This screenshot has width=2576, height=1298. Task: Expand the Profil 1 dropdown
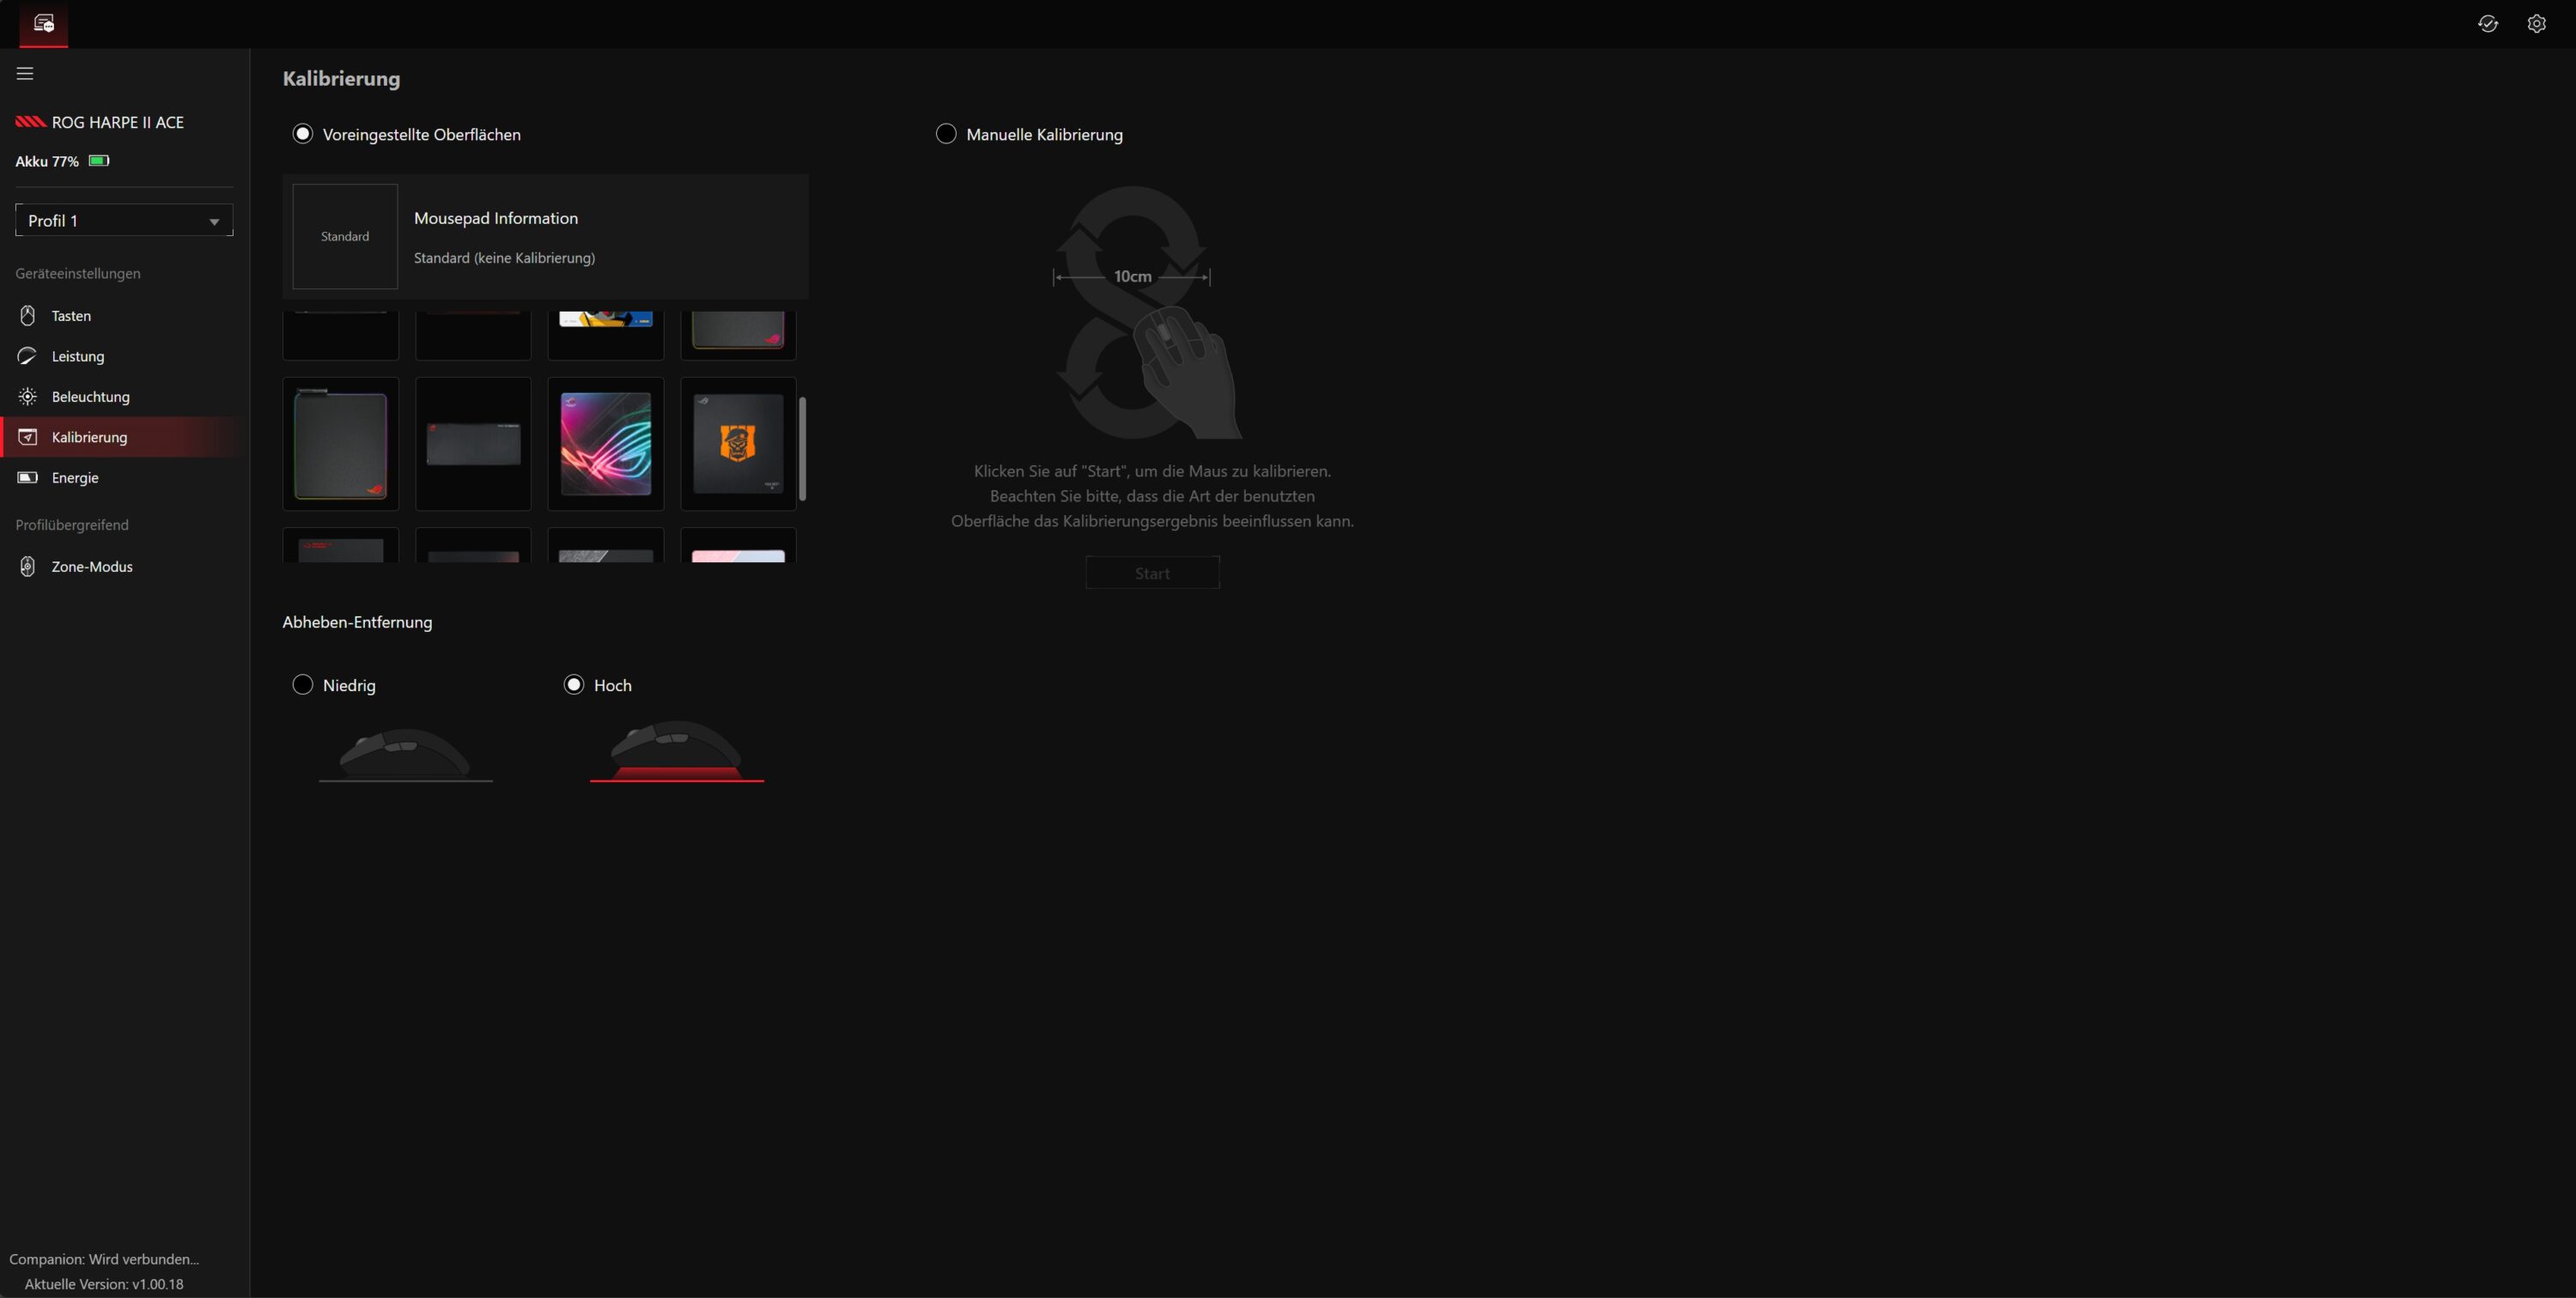tap(124, 221)
